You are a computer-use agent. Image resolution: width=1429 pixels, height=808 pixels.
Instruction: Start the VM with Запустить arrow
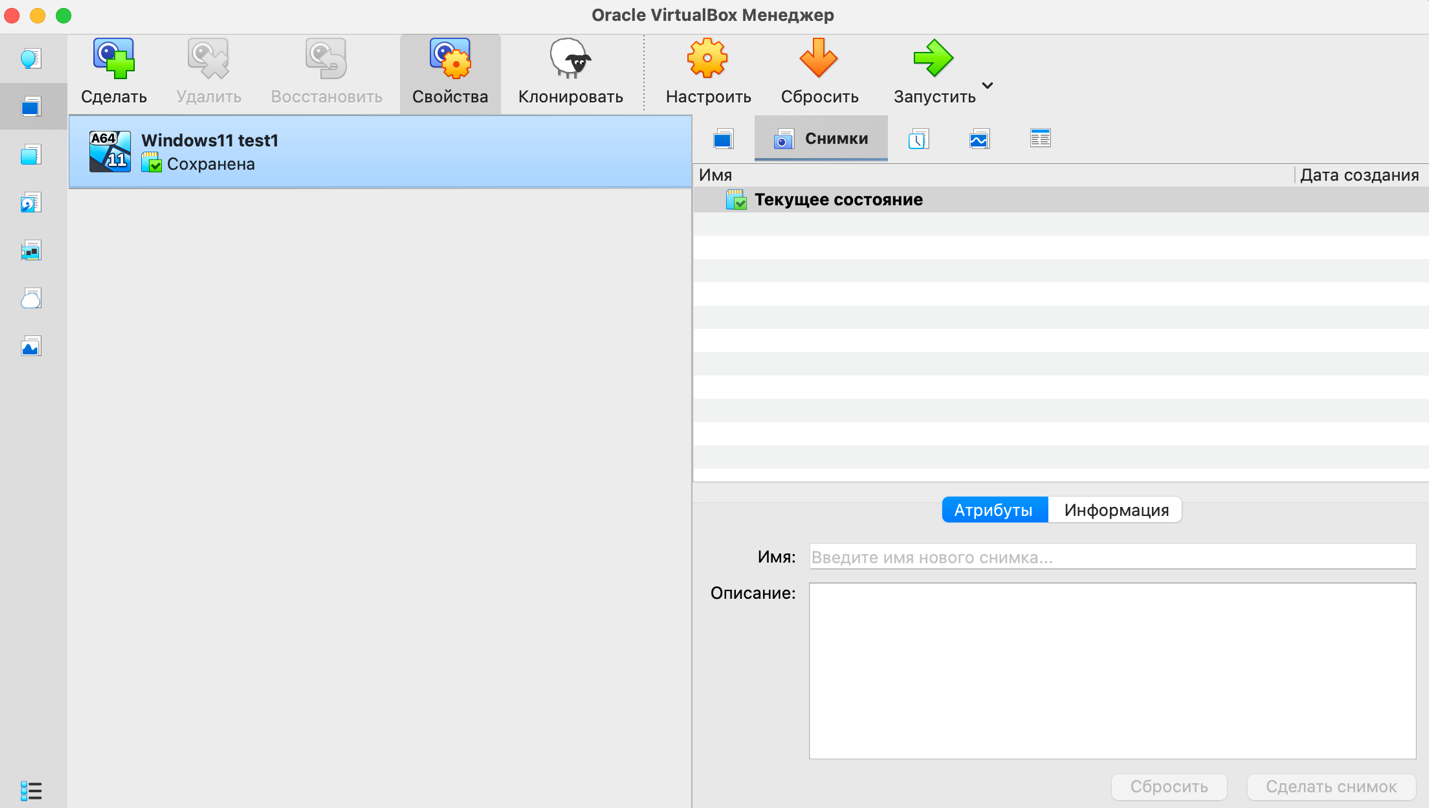coord(932,60)
